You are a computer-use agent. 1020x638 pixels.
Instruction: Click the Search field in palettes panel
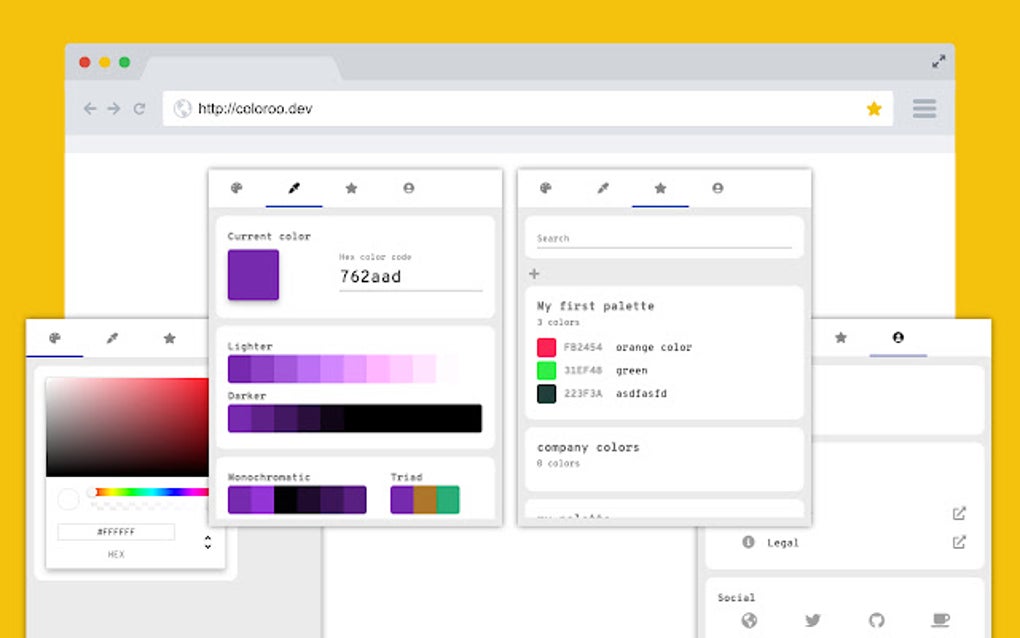[x=663, y=236]
